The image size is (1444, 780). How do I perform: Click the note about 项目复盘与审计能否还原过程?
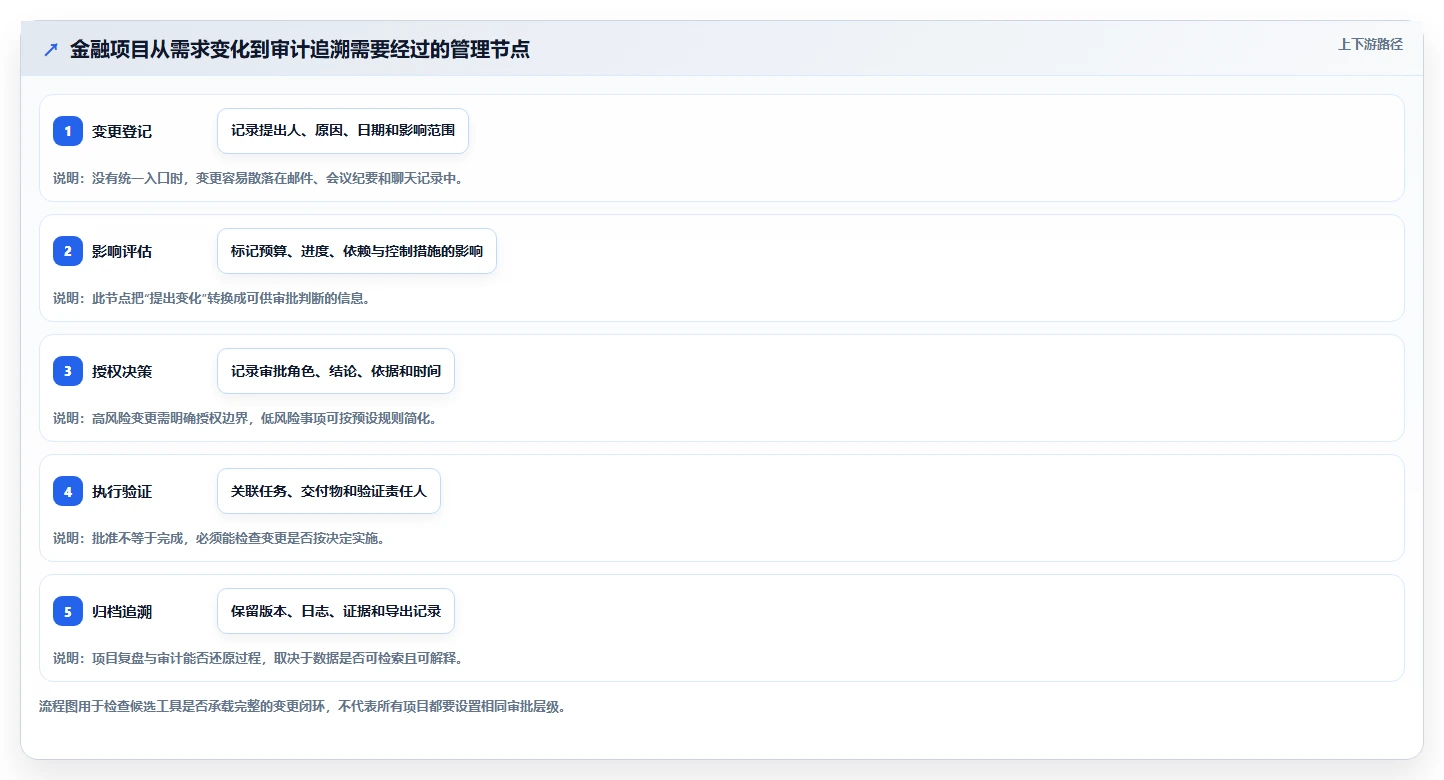(258, 658)
